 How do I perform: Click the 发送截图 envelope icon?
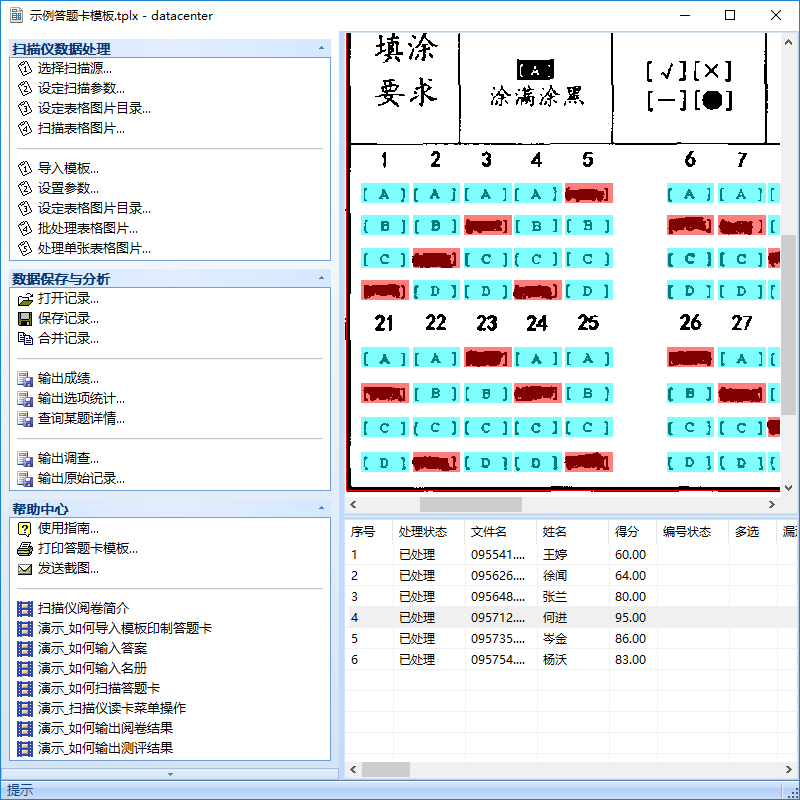click(x=24, y=569)
